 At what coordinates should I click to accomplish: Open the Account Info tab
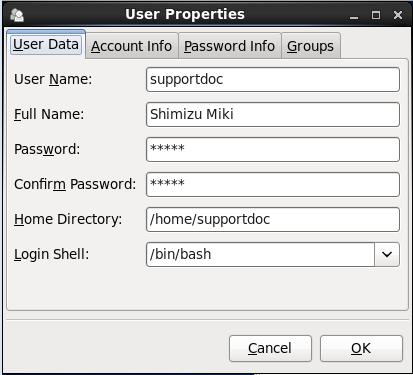point(132,46)
